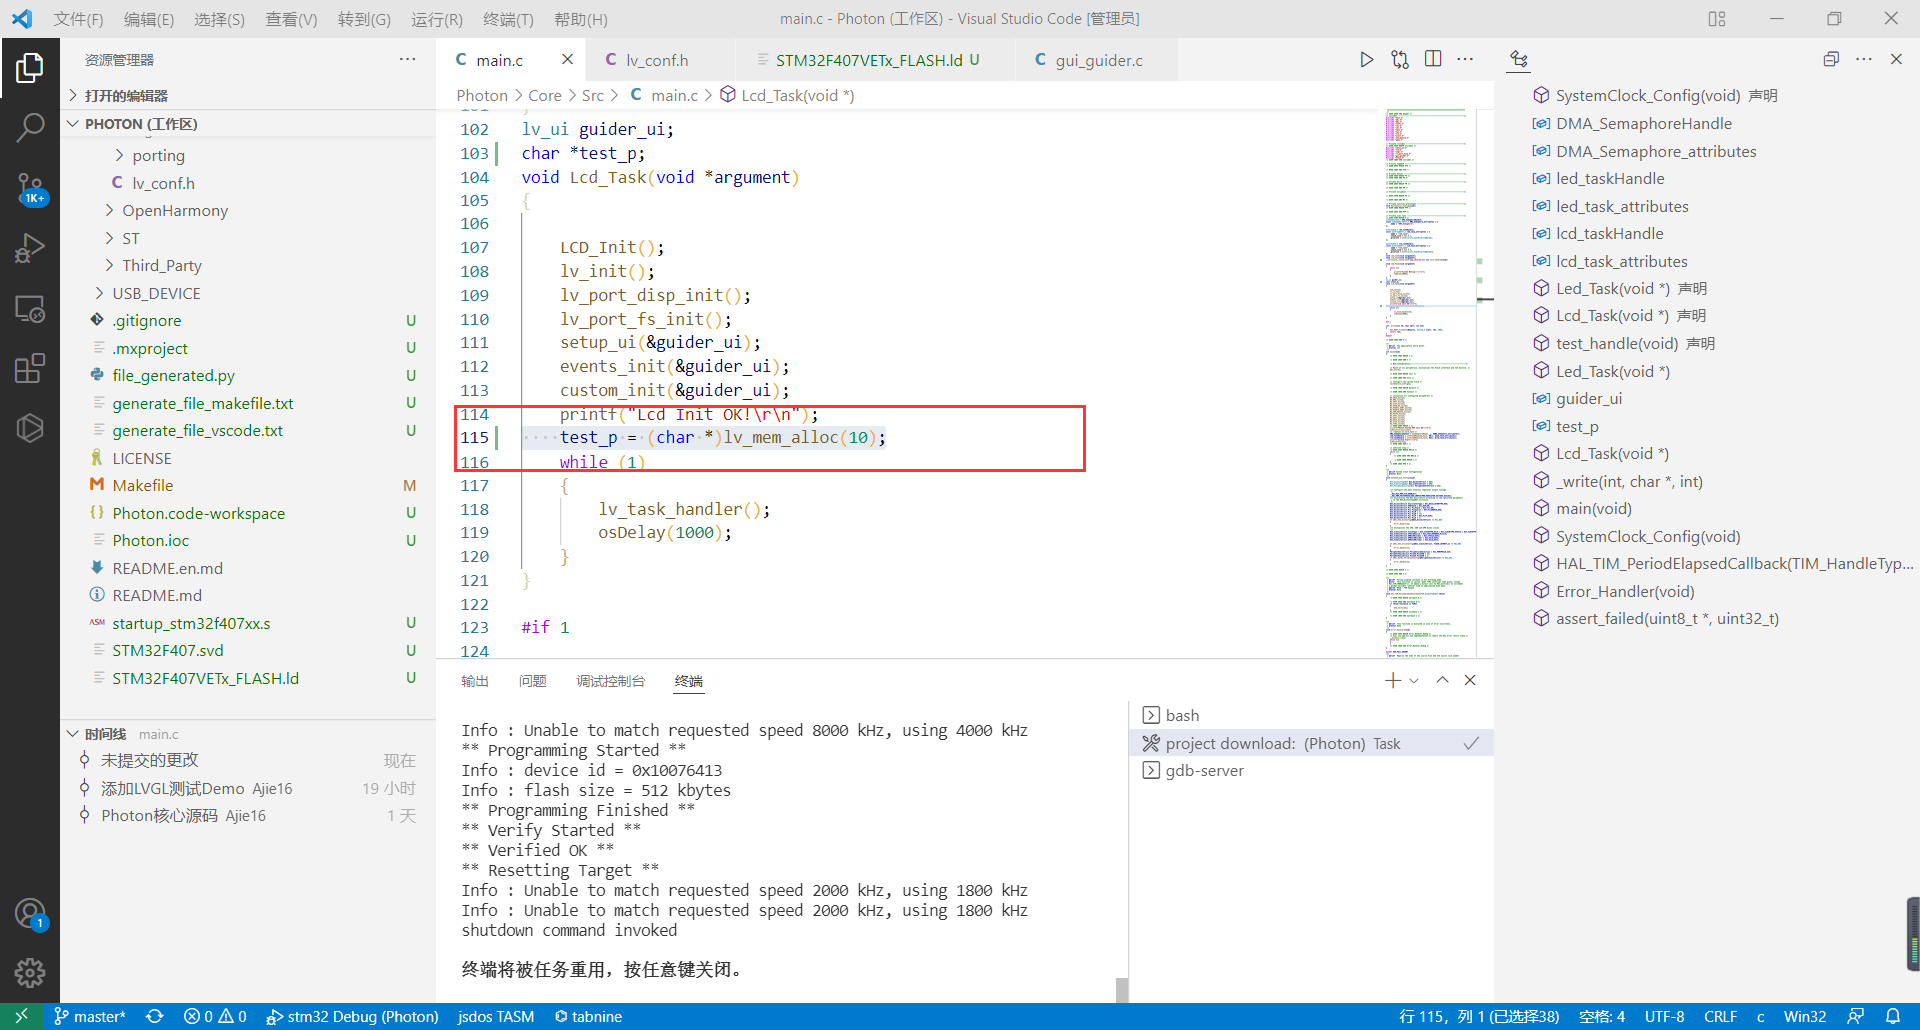Open the Explorer view in activity bar

pos(30,68)
